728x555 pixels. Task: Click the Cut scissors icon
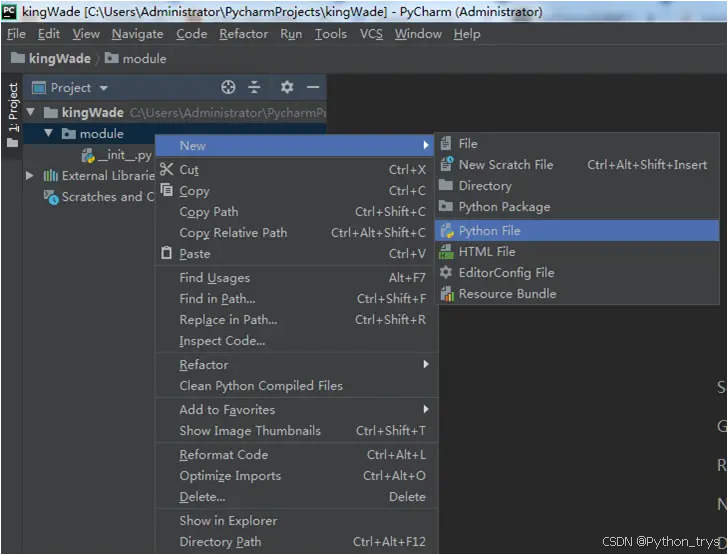(167, 169)
